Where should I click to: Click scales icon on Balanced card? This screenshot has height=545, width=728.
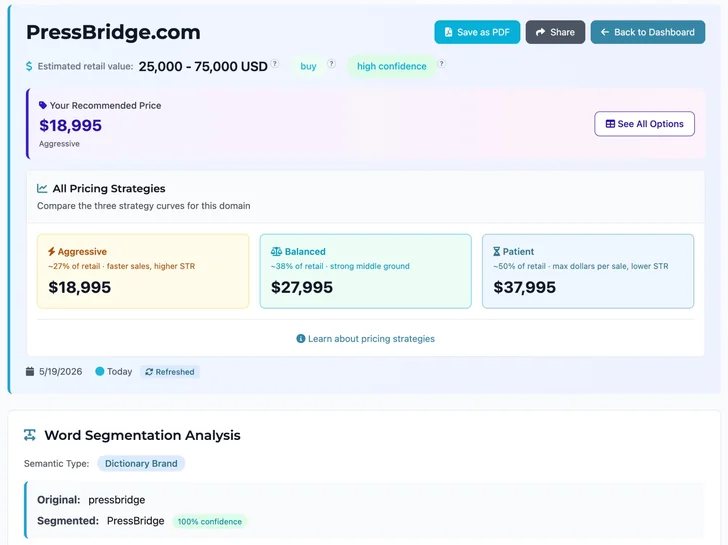pos(276,252)
